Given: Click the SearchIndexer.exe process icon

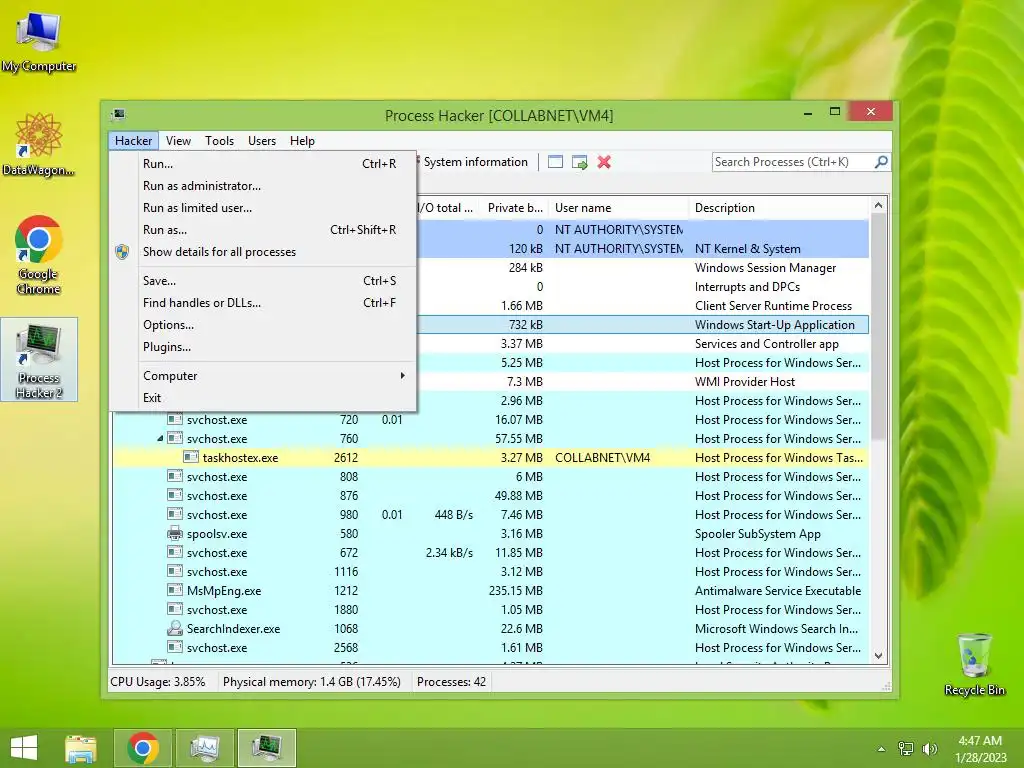Looking at the screenshot, I should coord(174,628).
